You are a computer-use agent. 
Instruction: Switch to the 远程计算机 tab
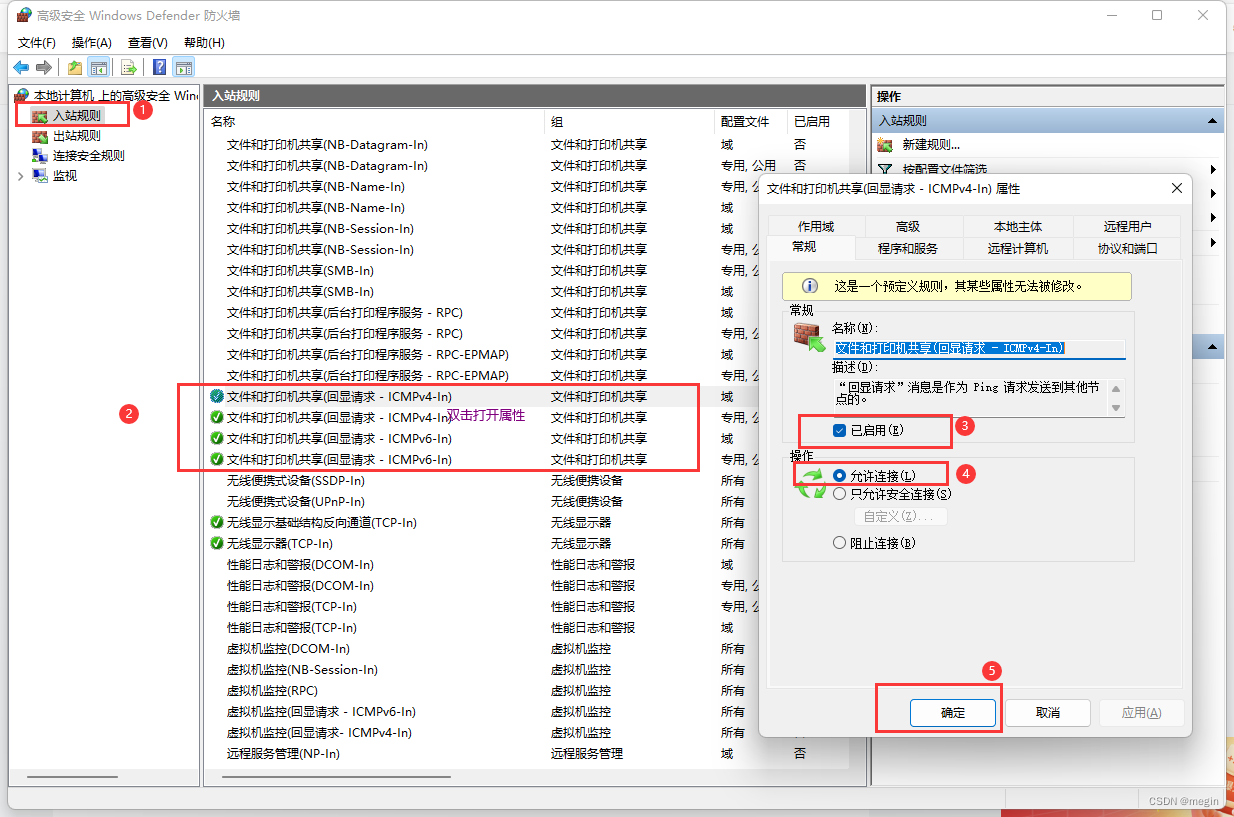tap(1018, 249)
